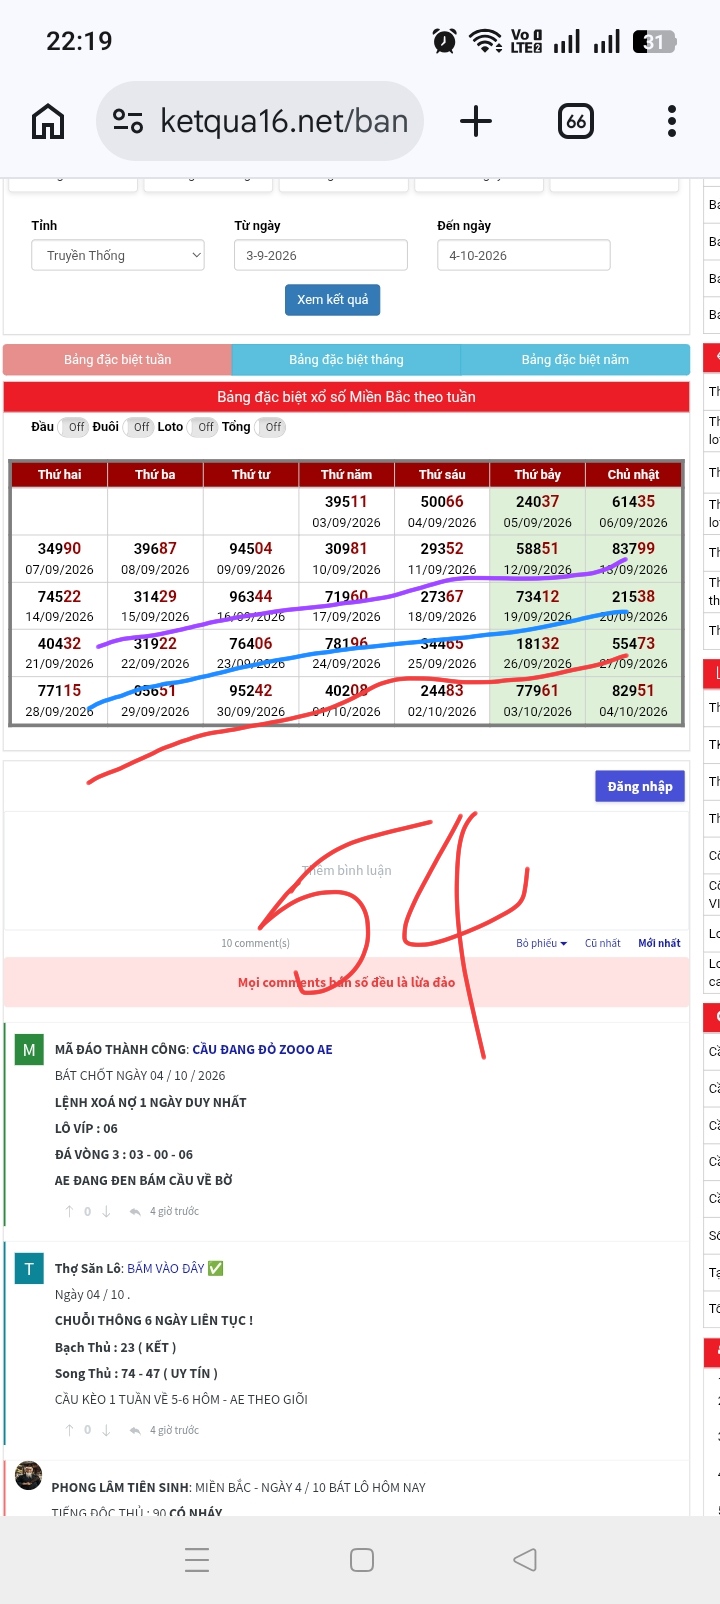The image size is (720, 1604).
Task: Tap the ketqua16.net address bar
Action: click(x=260, y=121)
